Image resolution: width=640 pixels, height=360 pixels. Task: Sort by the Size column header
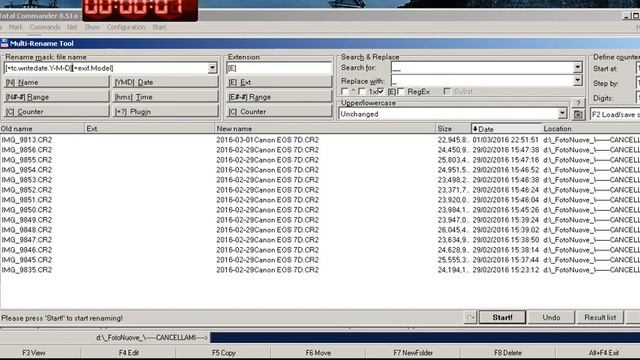[453, 129]
